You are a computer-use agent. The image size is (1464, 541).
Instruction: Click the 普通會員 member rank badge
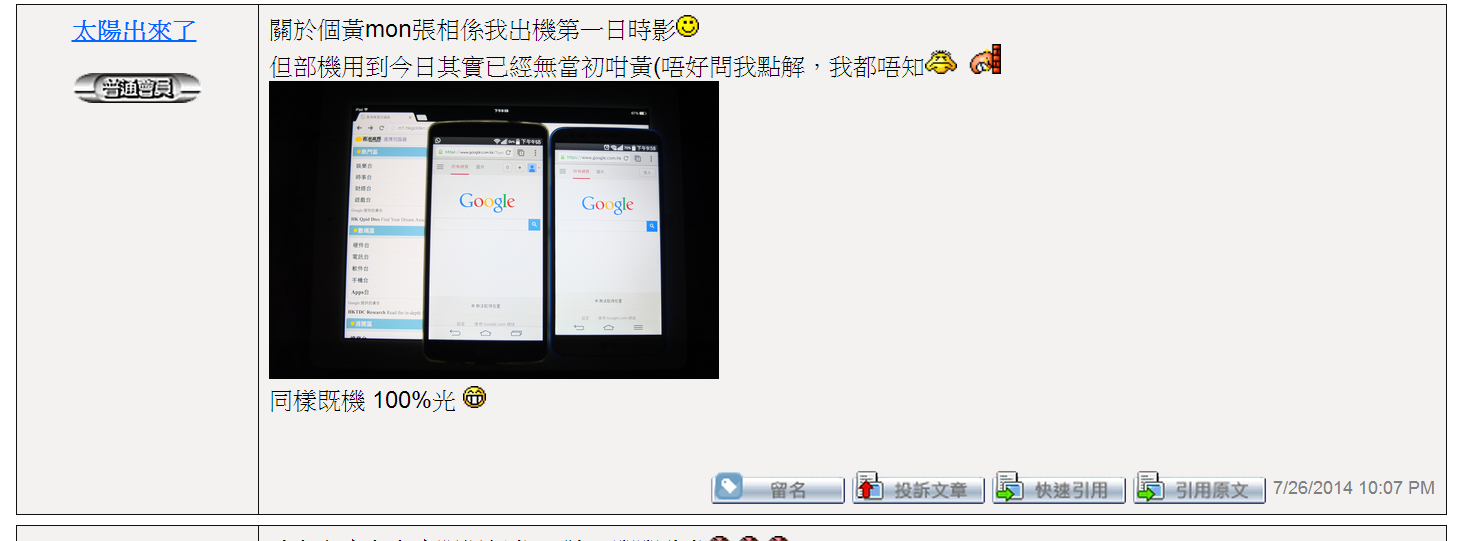coord(137,89)
